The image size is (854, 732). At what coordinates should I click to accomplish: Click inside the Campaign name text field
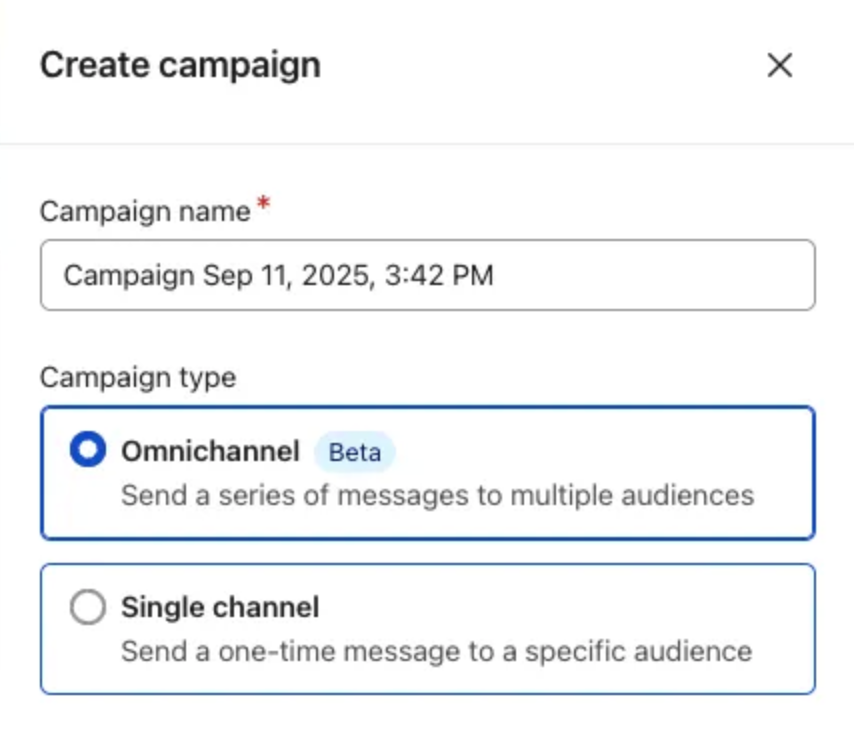tap(427, 274)
